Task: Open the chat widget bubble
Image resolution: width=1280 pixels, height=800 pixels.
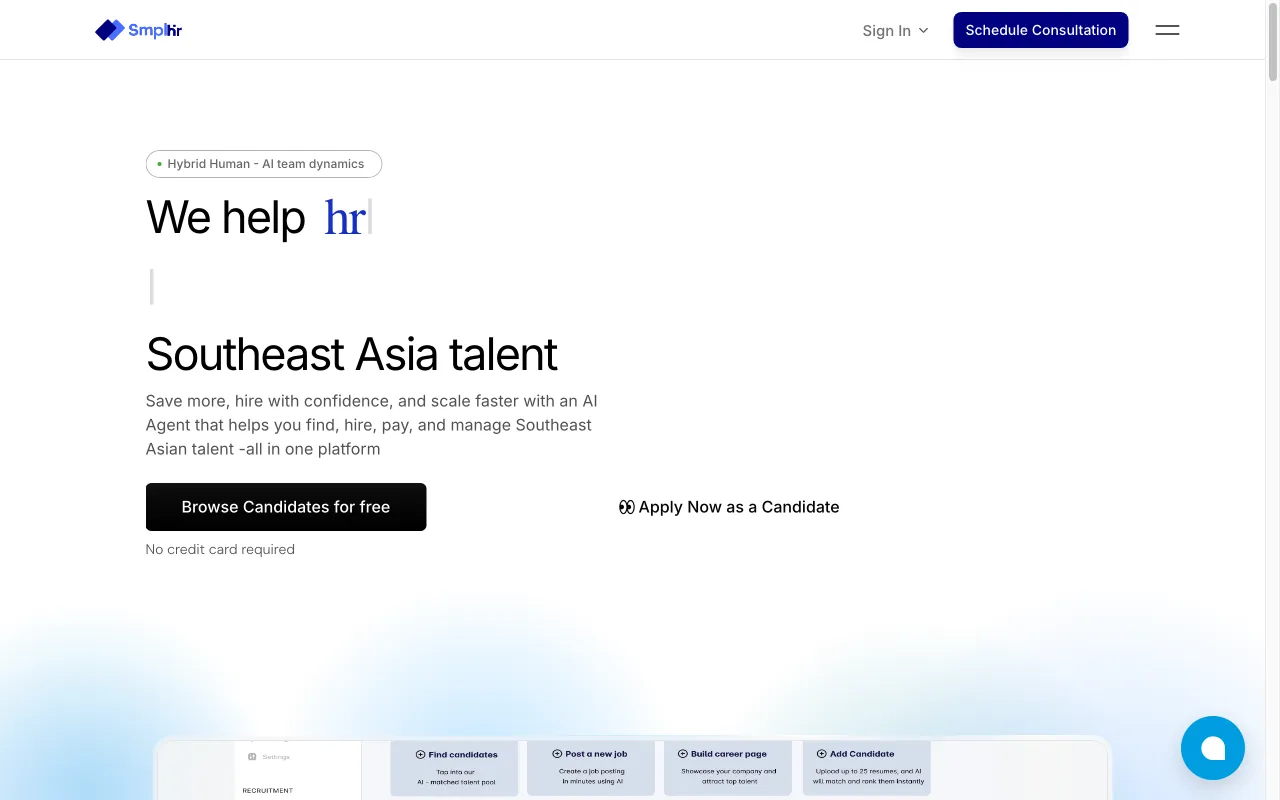Action: (1212, 748)
